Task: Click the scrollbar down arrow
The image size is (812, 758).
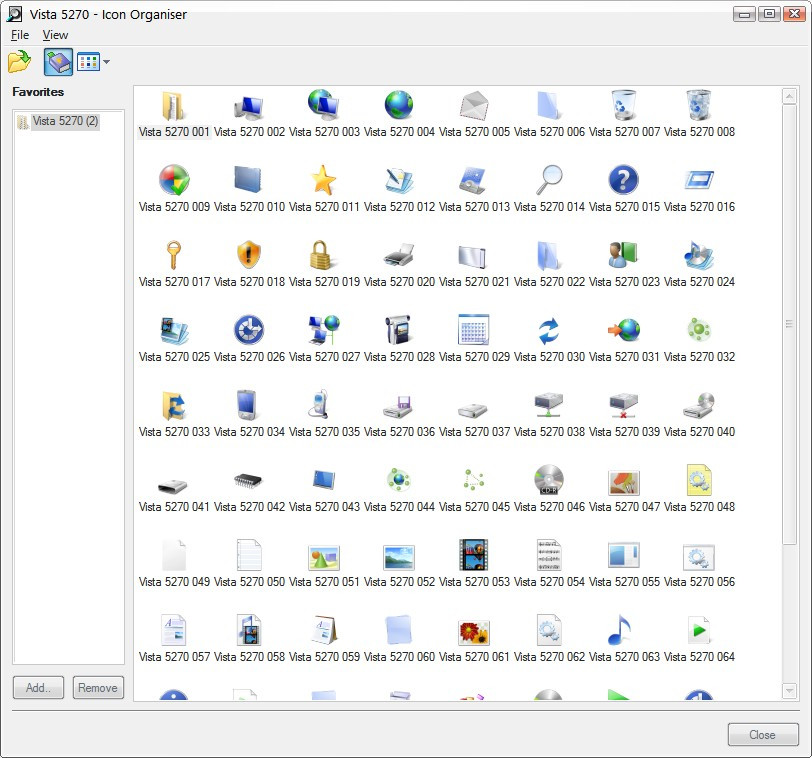Action: pos(789,690)
